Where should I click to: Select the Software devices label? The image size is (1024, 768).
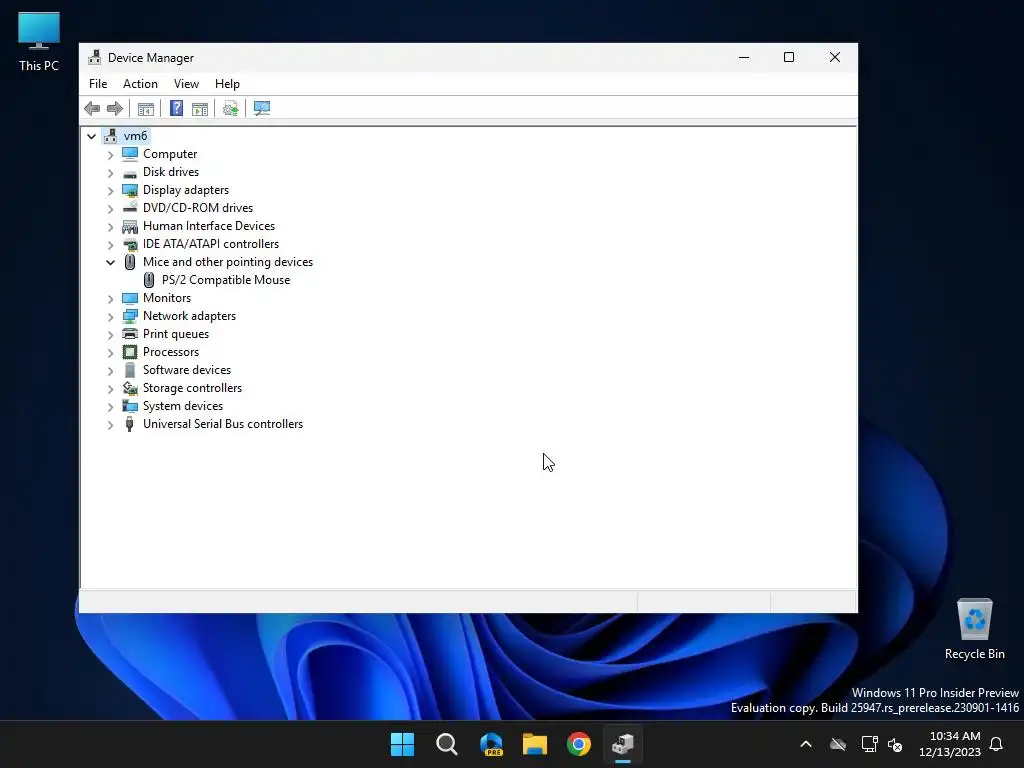pos(187,370)
